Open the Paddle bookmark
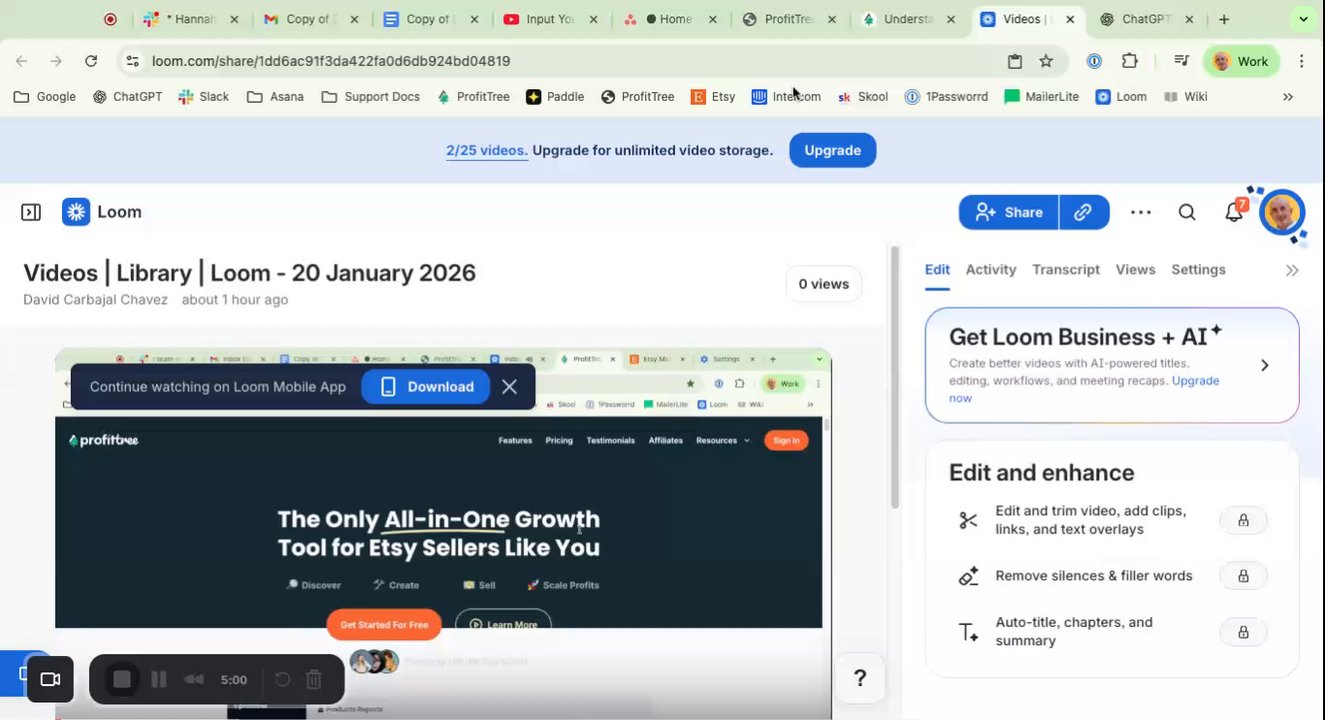This screenshot has width=1325, height=720. coord(555,97)
